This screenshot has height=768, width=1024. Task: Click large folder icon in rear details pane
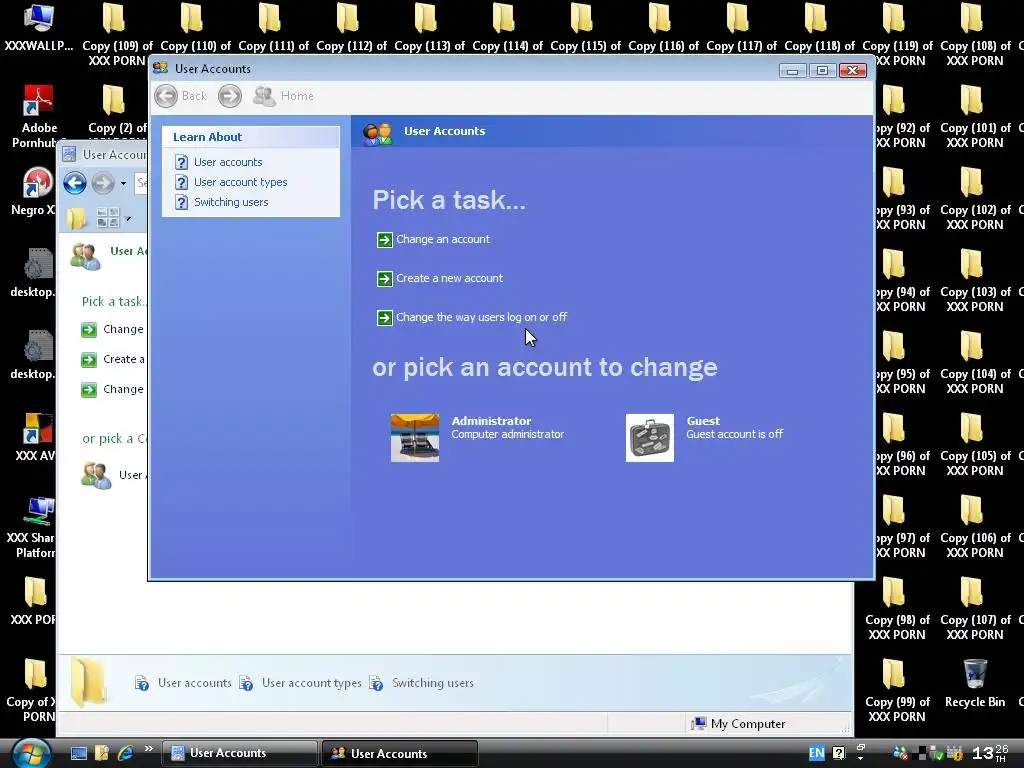coord(89,682)
